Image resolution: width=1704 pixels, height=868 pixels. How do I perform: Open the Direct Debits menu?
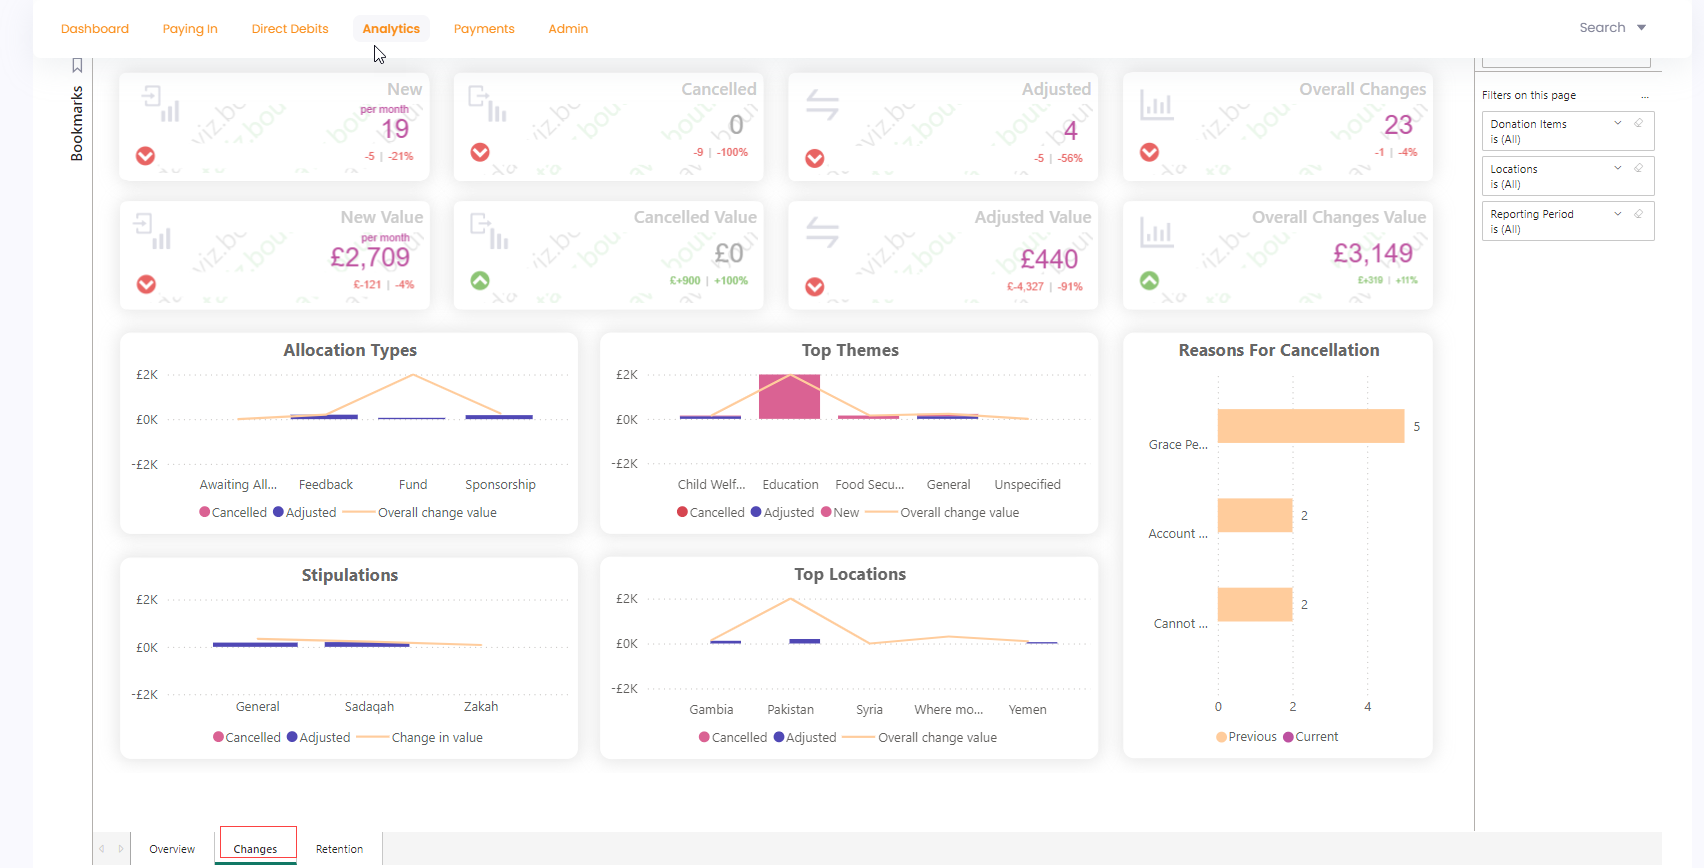[290, 29]
